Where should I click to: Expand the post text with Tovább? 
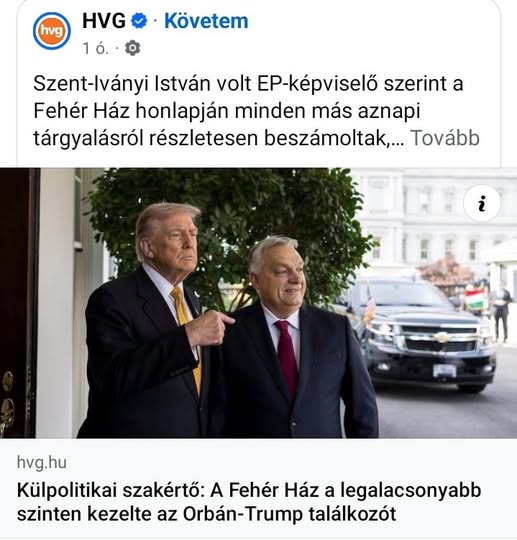445,138
